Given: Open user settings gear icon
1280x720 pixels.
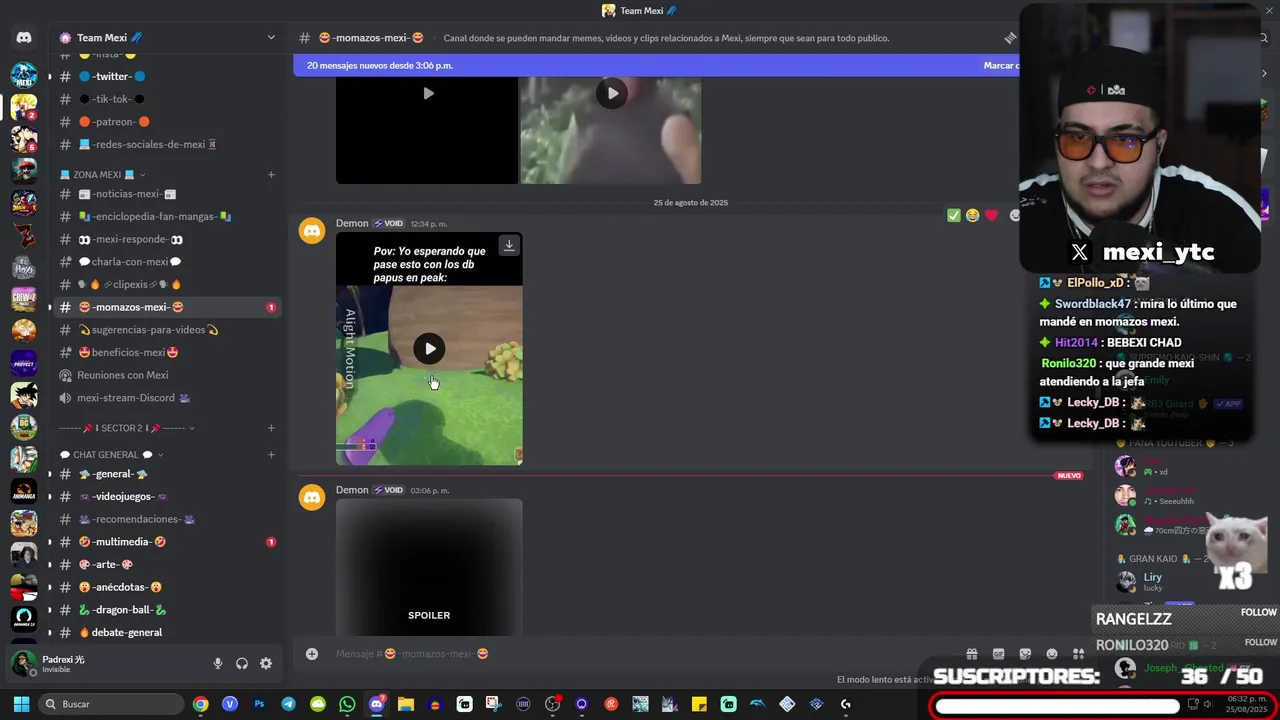Looking at the screenshot, I should [x=266, y=663].
